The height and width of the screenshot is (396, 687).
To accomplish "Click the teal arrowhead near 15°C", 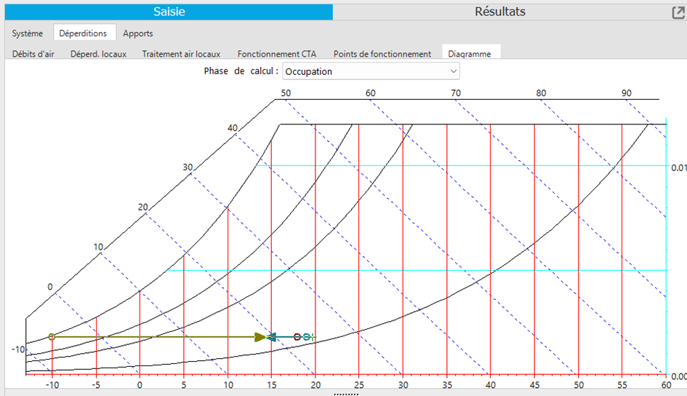I will (272, 337).
